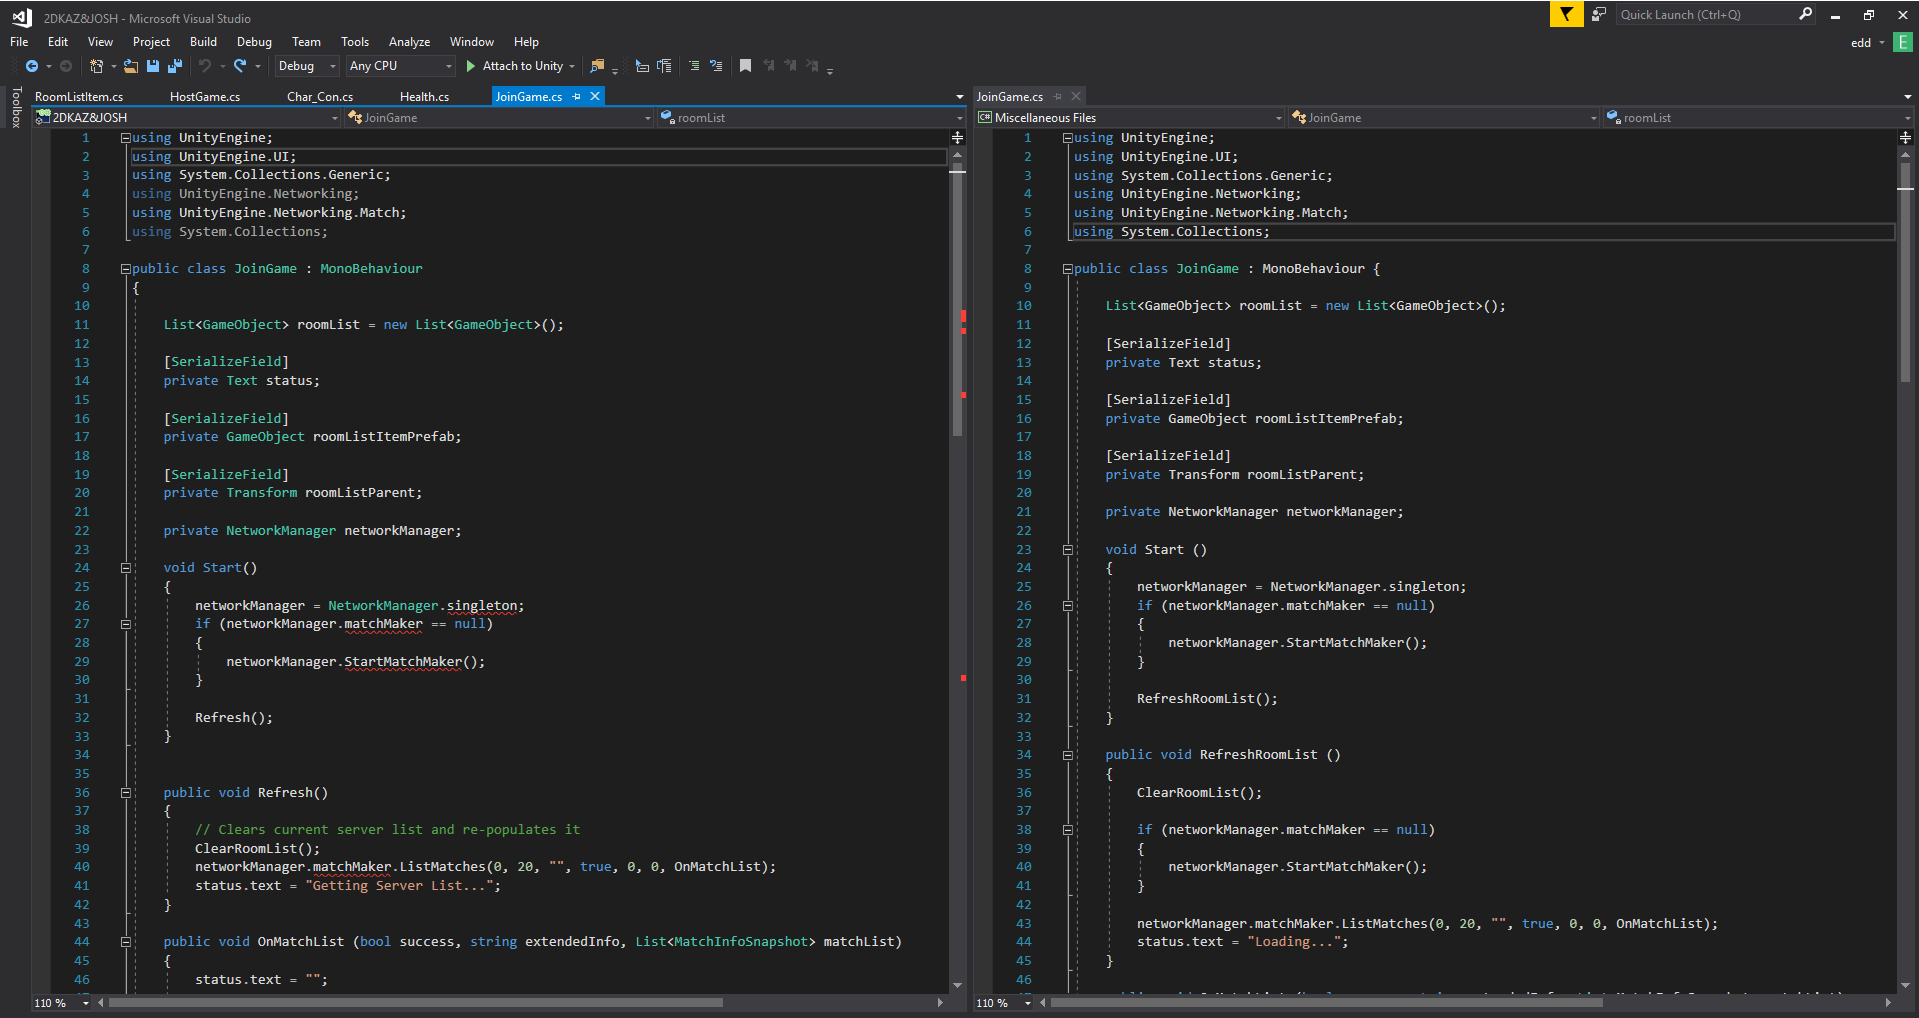Click the New Project toolbar icon
1919x1018 pixels.
[x=96, y=66]
